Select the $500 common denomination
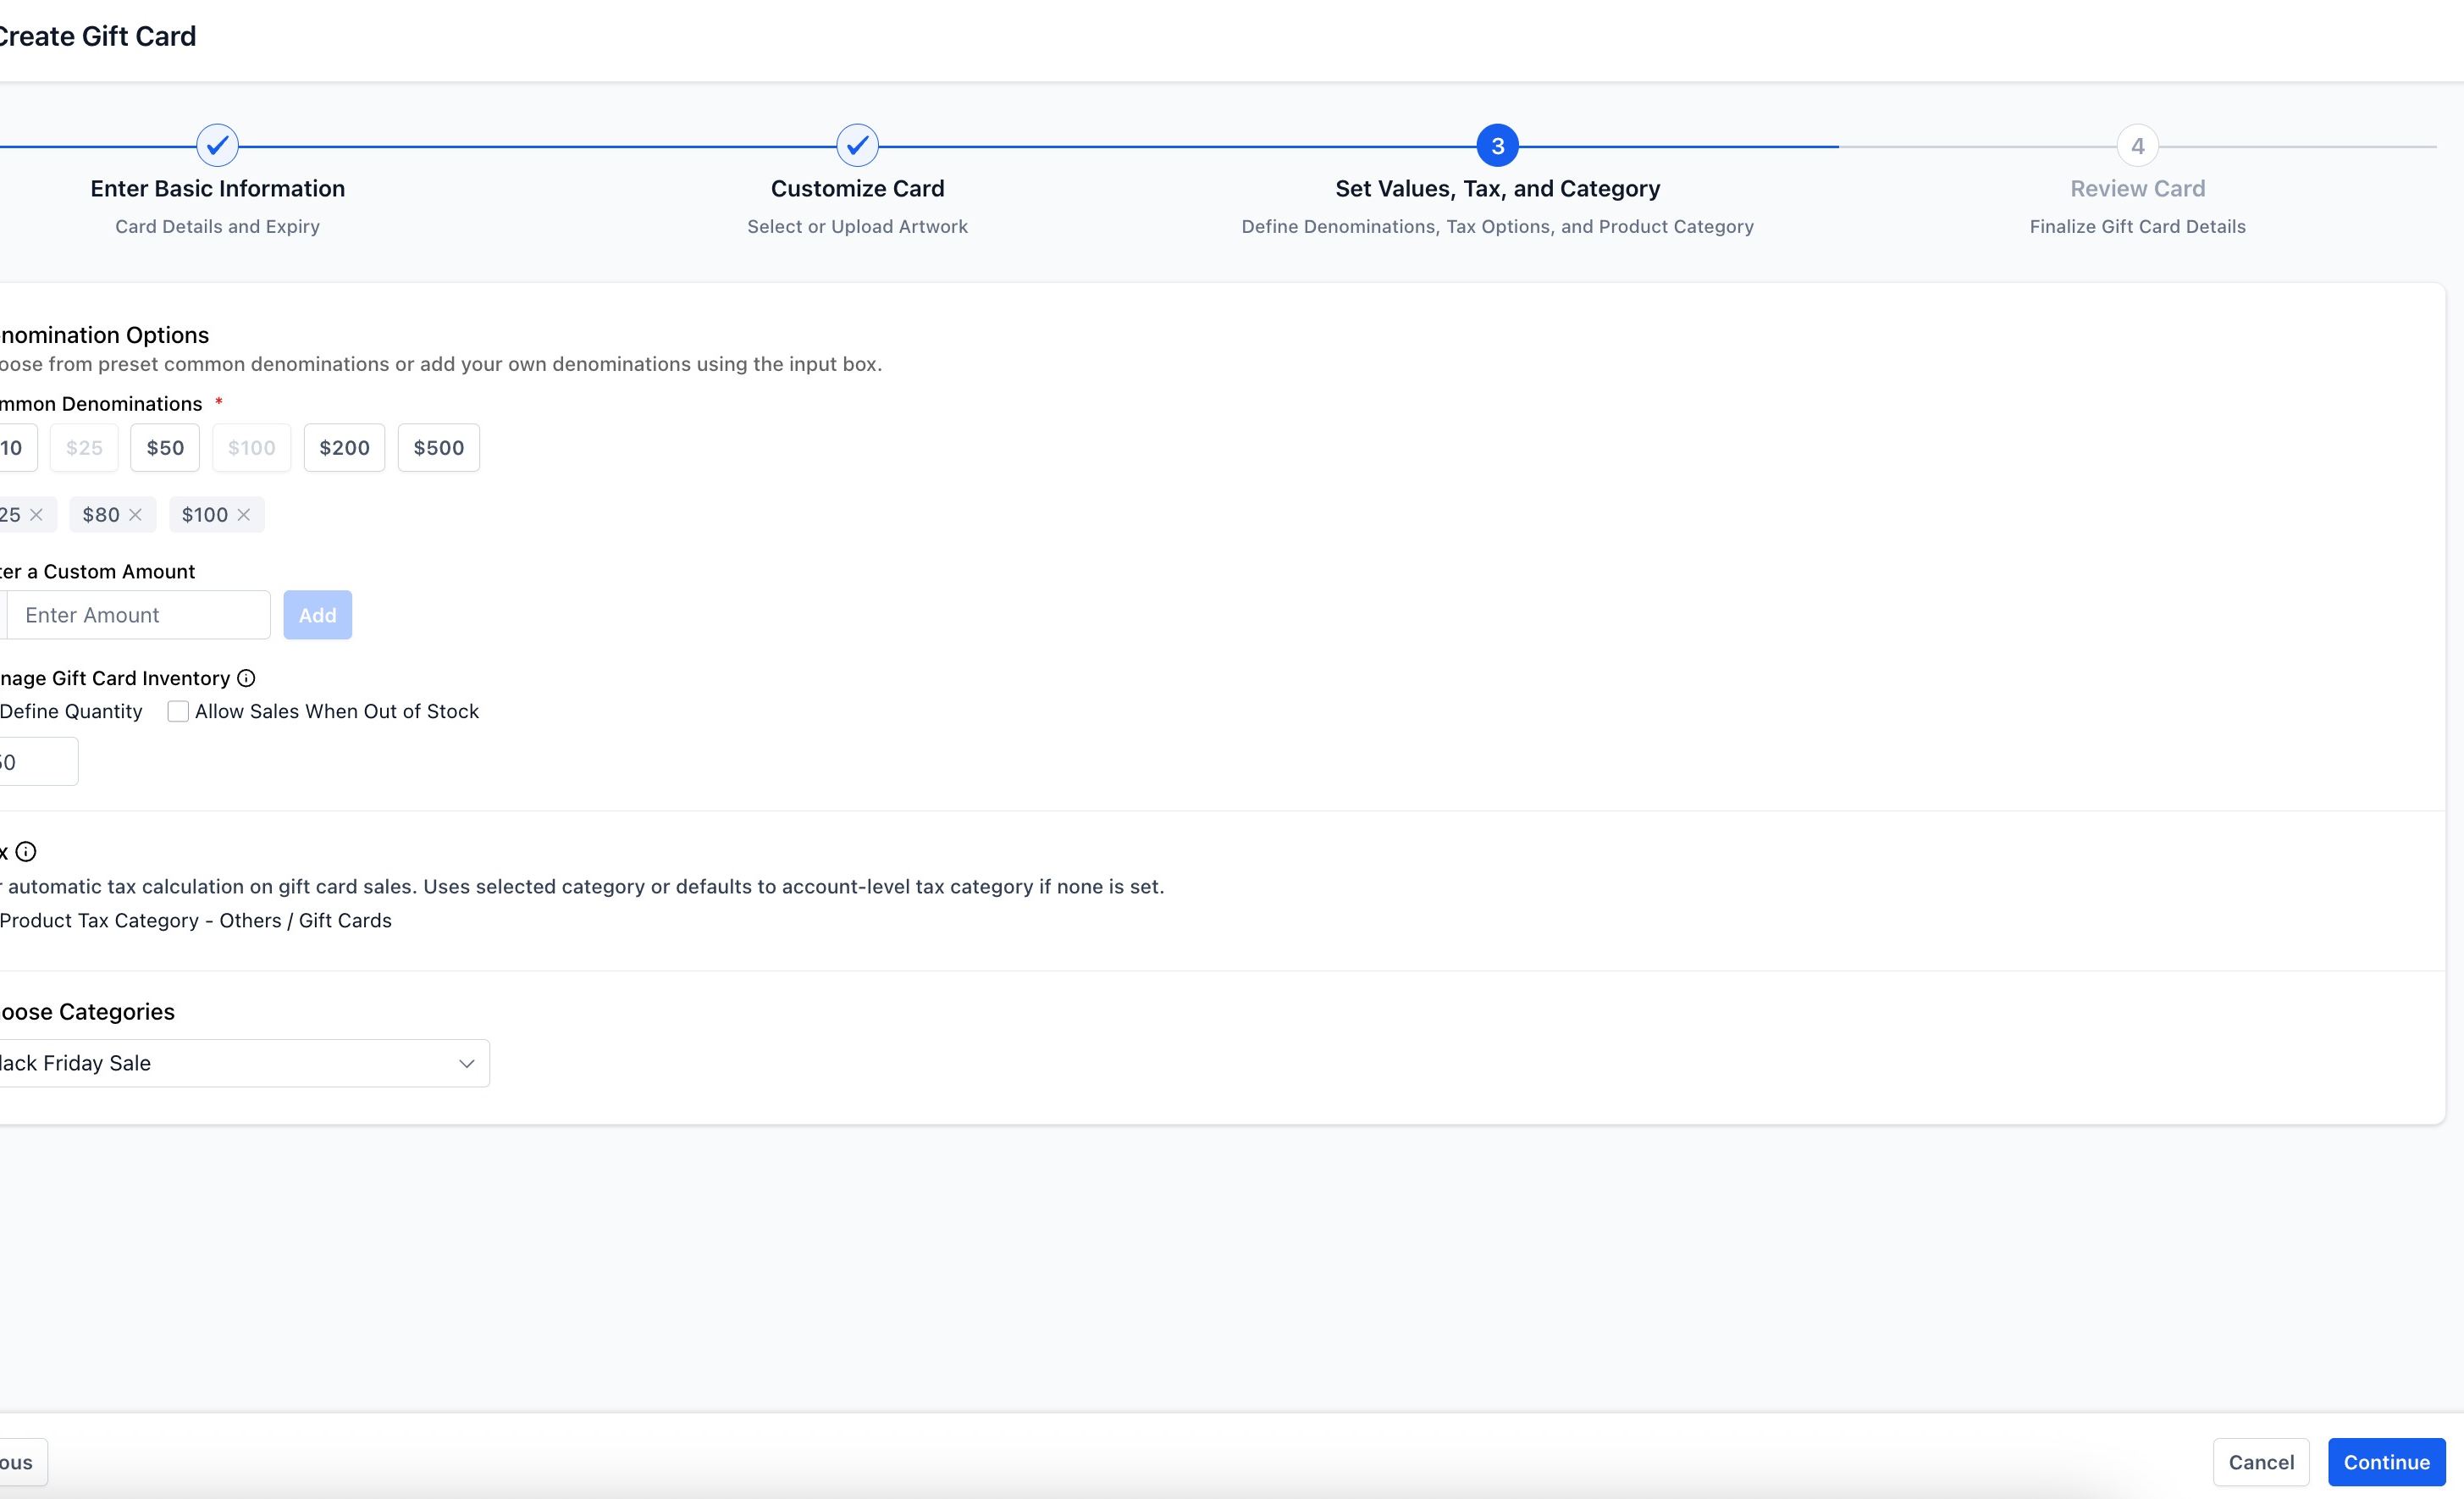Image resolution: width=2464 pixels, height=1499 pixels. coord(438,448)
